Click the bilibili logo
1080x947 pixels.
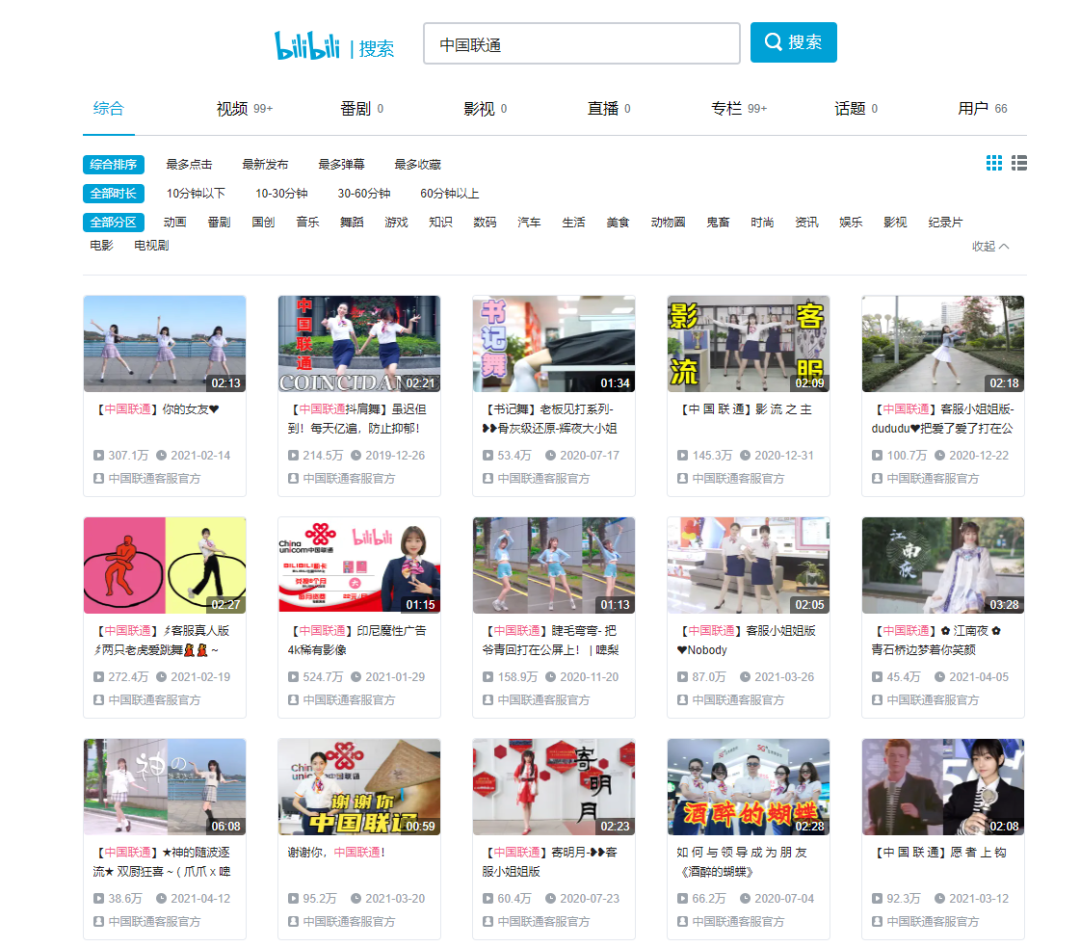coord(307,45)
